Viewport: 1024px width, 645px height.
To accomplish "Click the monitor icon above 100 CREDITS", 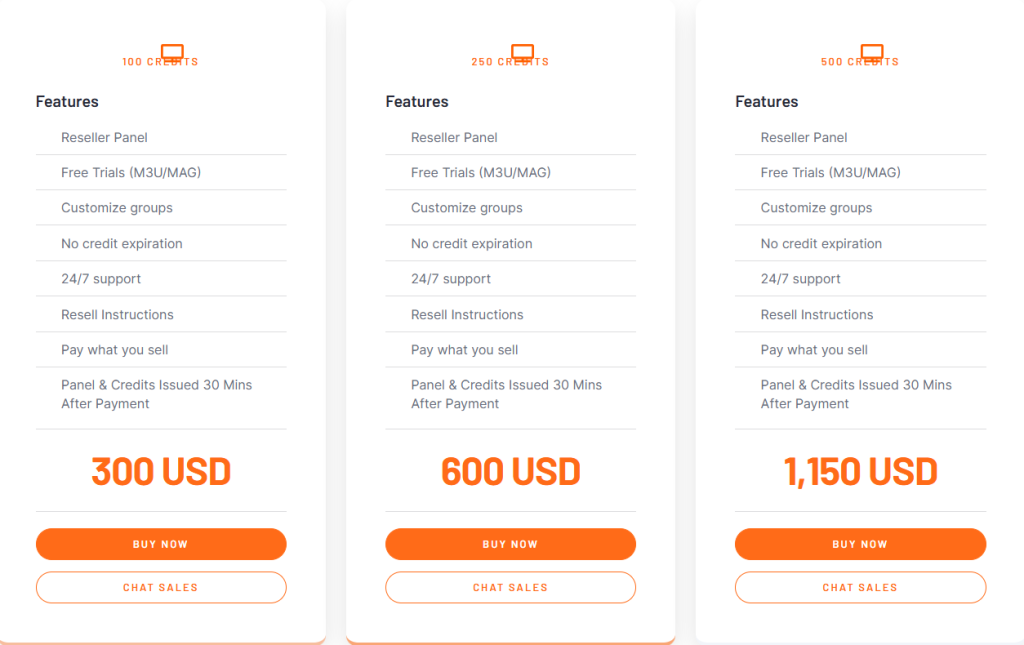I will click(x=170, y=53).
